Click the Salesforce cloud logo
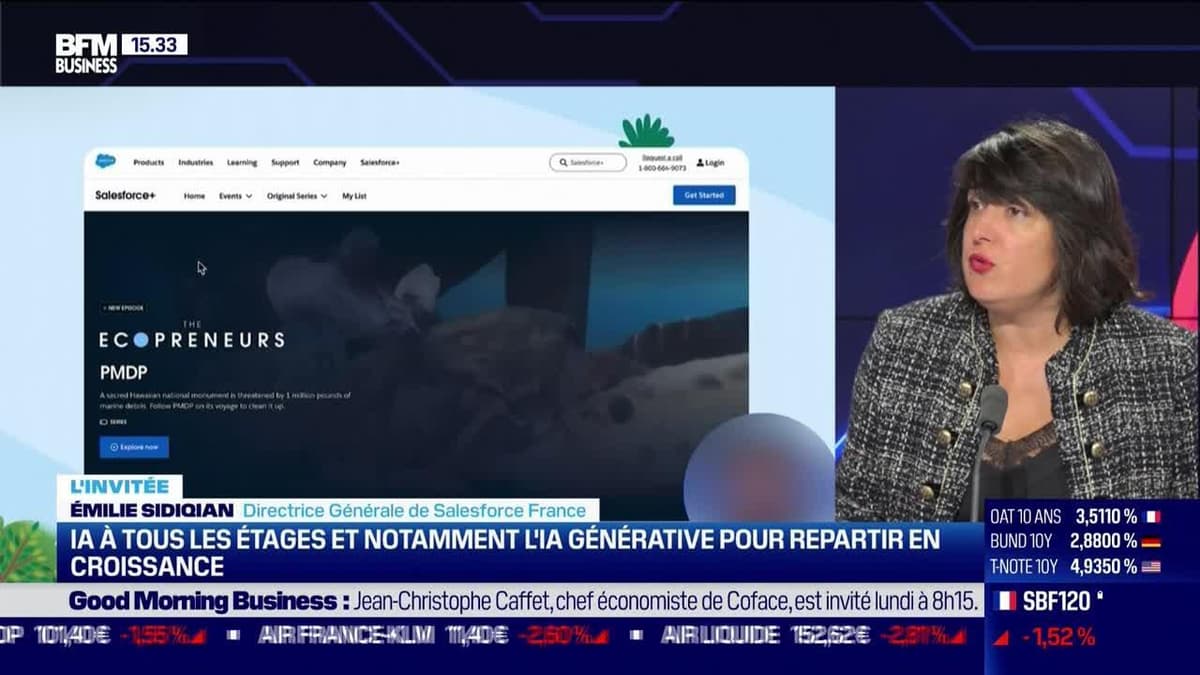This screenshot has height=675, width=1200. (x=105, y=162)
